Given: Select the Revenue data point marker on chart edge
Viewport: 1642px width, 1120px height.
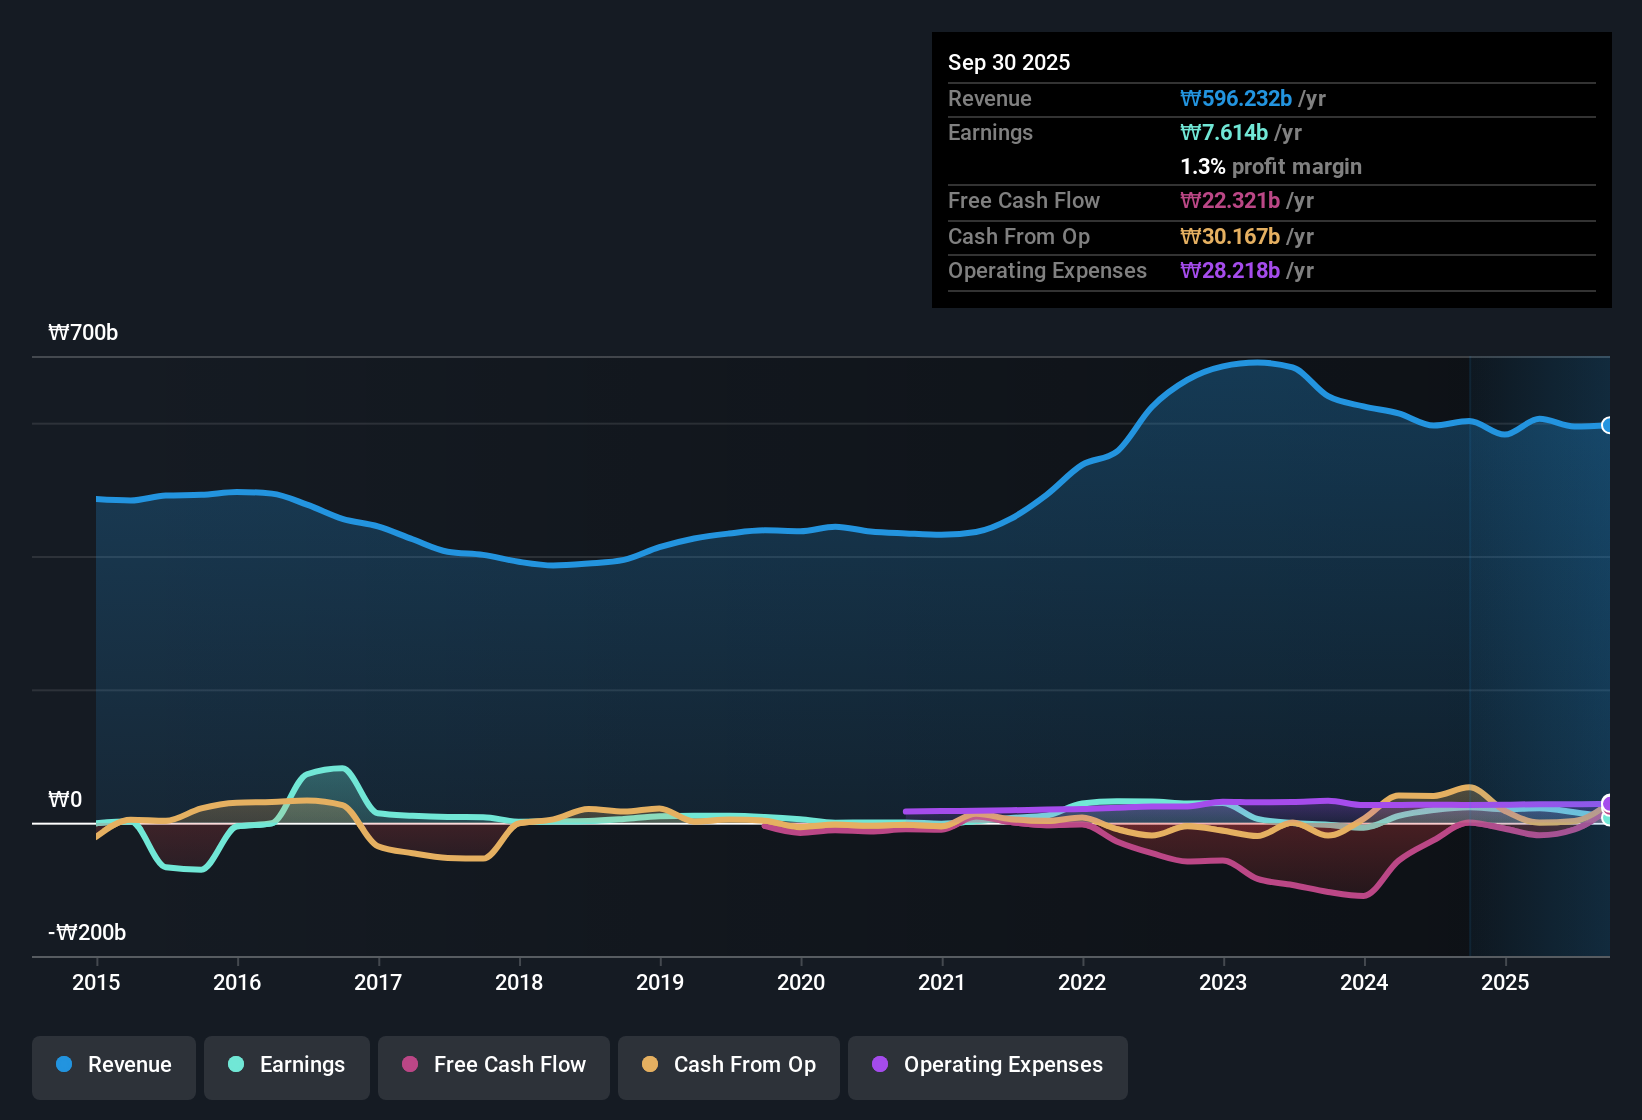Looking at the screenshot, I should coord(1609,426).
